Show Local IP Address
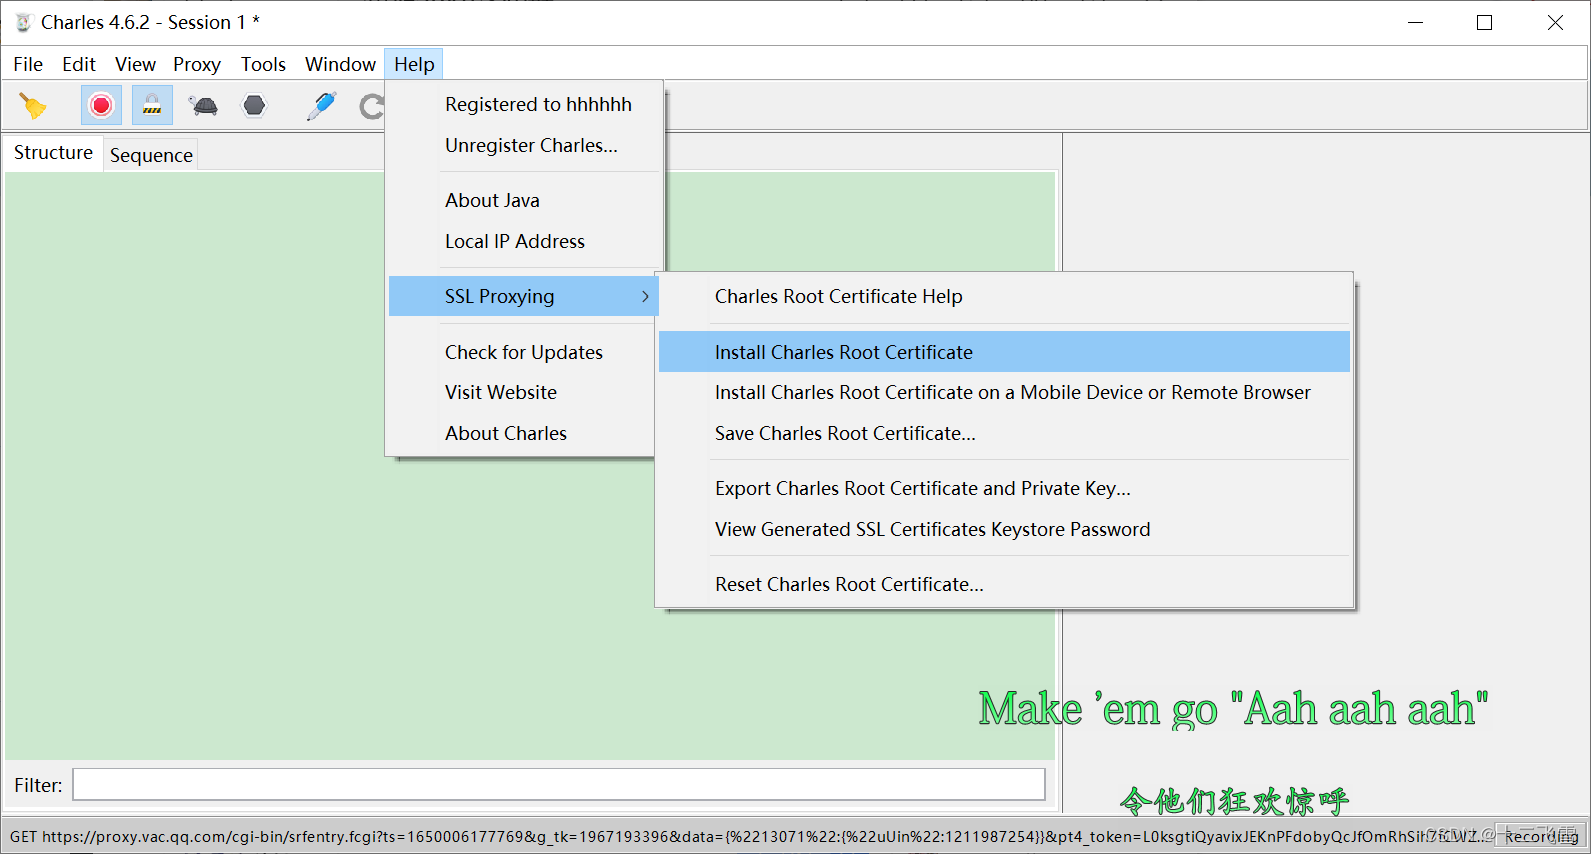Screen dimensions: 1591x854 [x=515, y=241]
